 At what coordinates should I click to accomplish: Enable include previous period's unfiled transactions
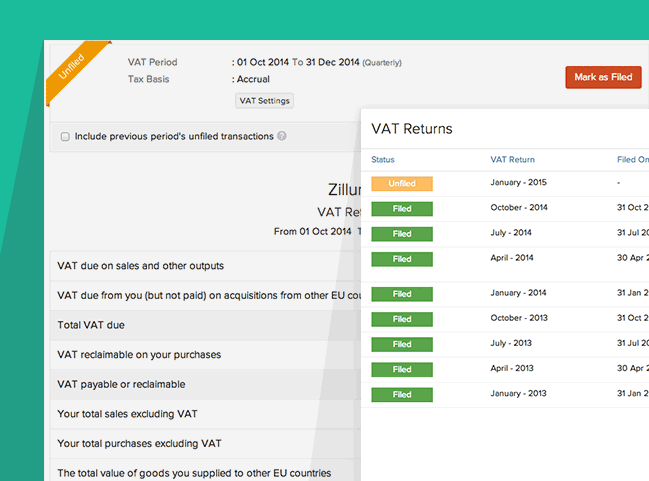[65, 136]
